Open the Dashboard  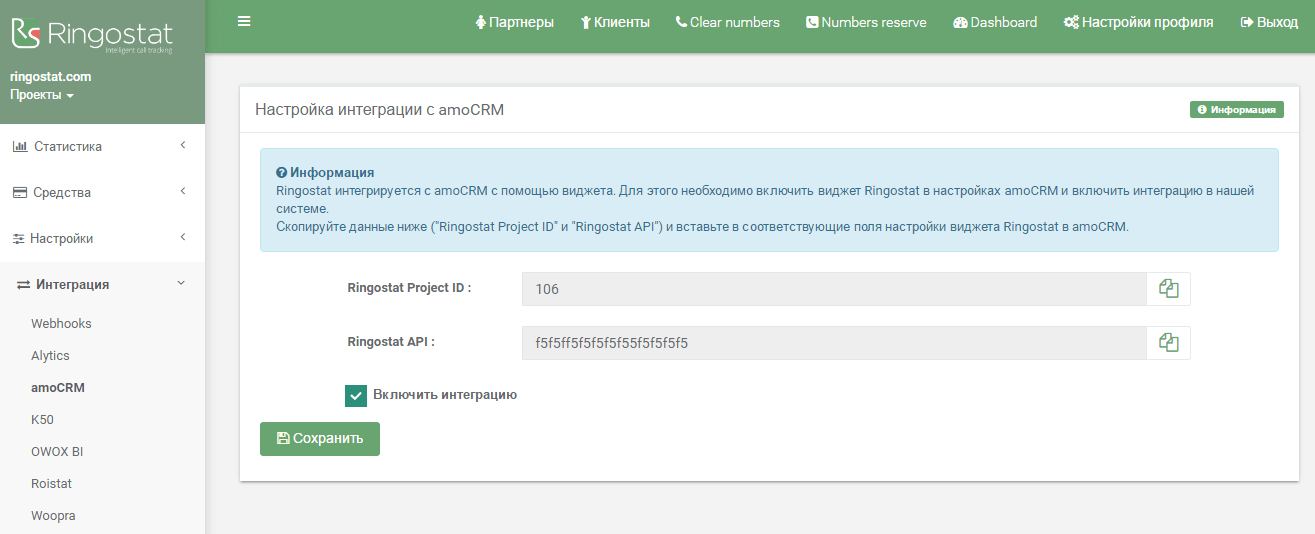tap(995, 22)
